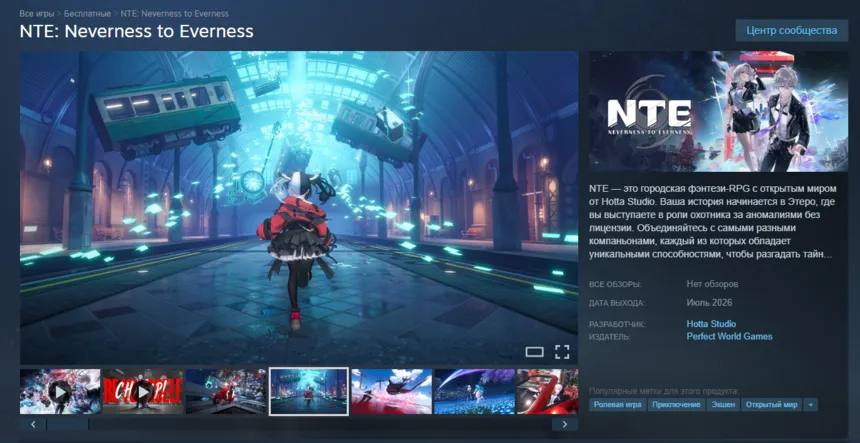The image size is (860, 443).
Task: Select the red field character thumbnail
Action: tap(392, 391)
